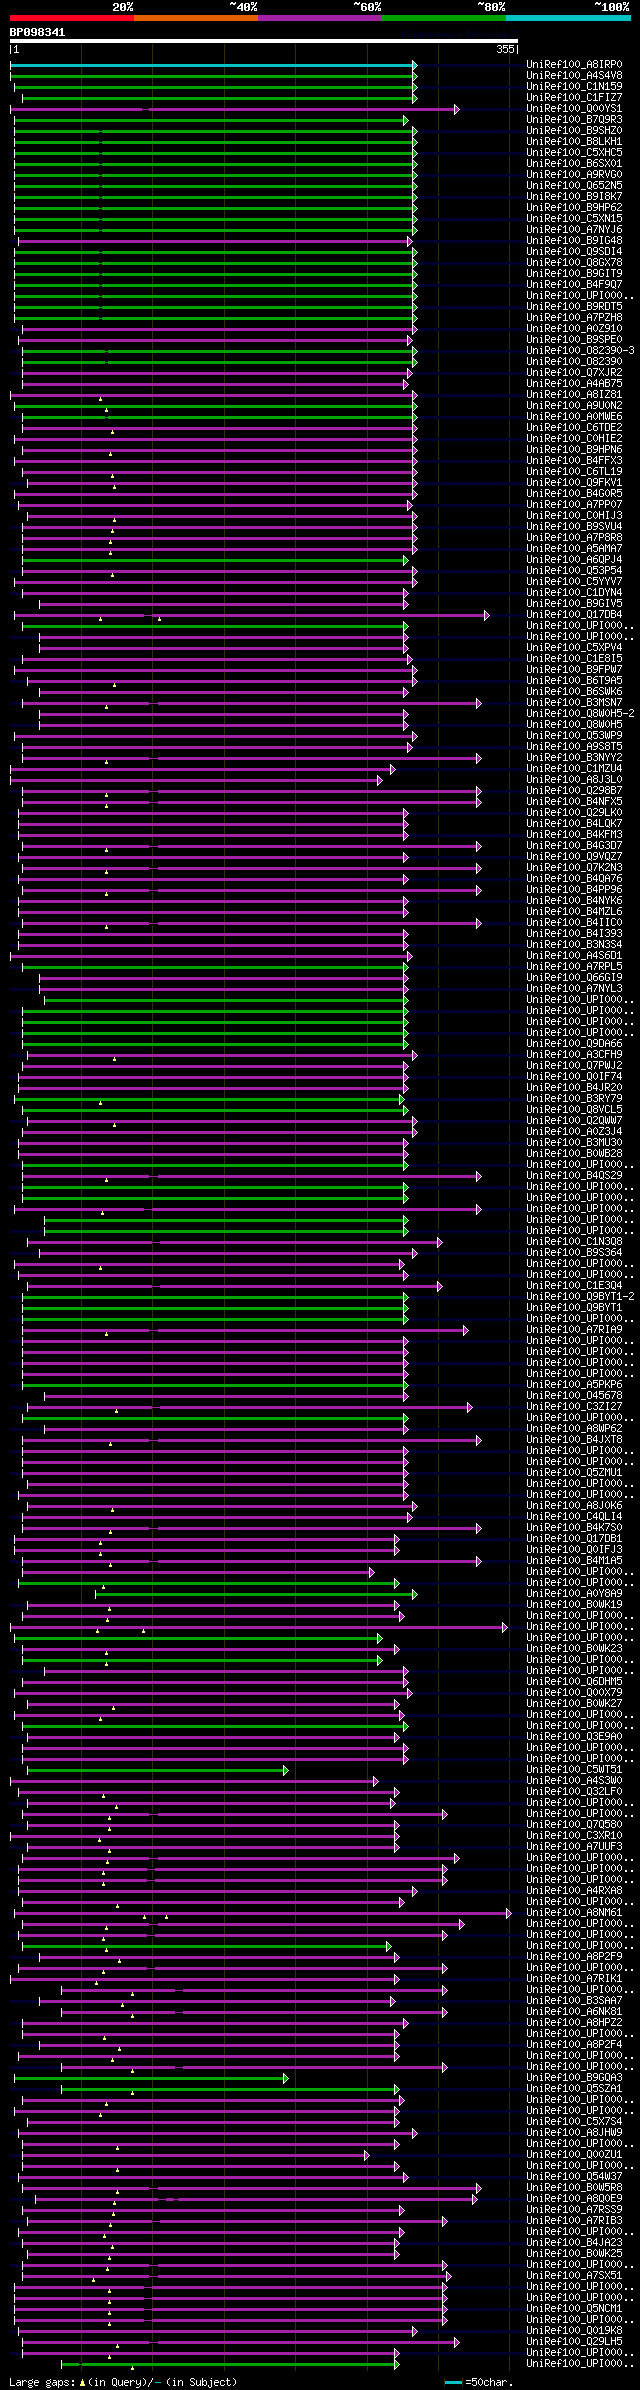Select label UniRef100_A7NYJ6
The width and height of the screenshot is (640, 2390).
(x=574, y=230)
